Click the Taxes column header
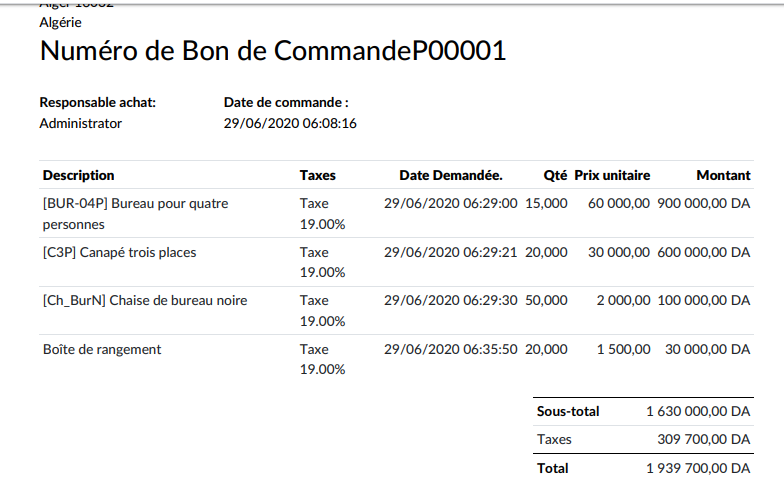784x494 pixels. pyautogui.click(x=318, y=175)
